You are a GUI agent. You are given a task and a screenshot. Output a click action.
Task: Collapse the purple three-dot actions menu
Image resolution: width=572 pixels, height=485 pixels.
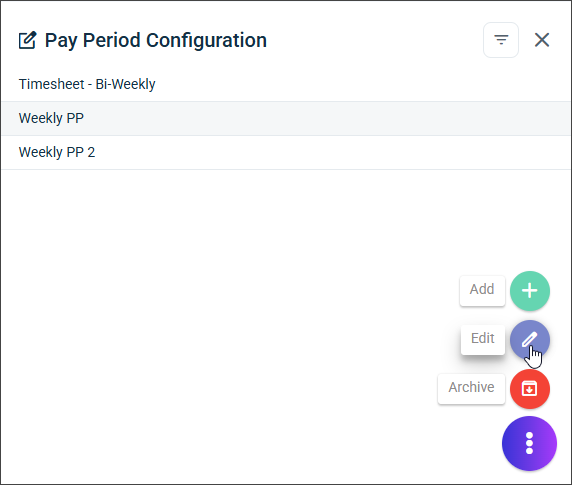(529, 443)
